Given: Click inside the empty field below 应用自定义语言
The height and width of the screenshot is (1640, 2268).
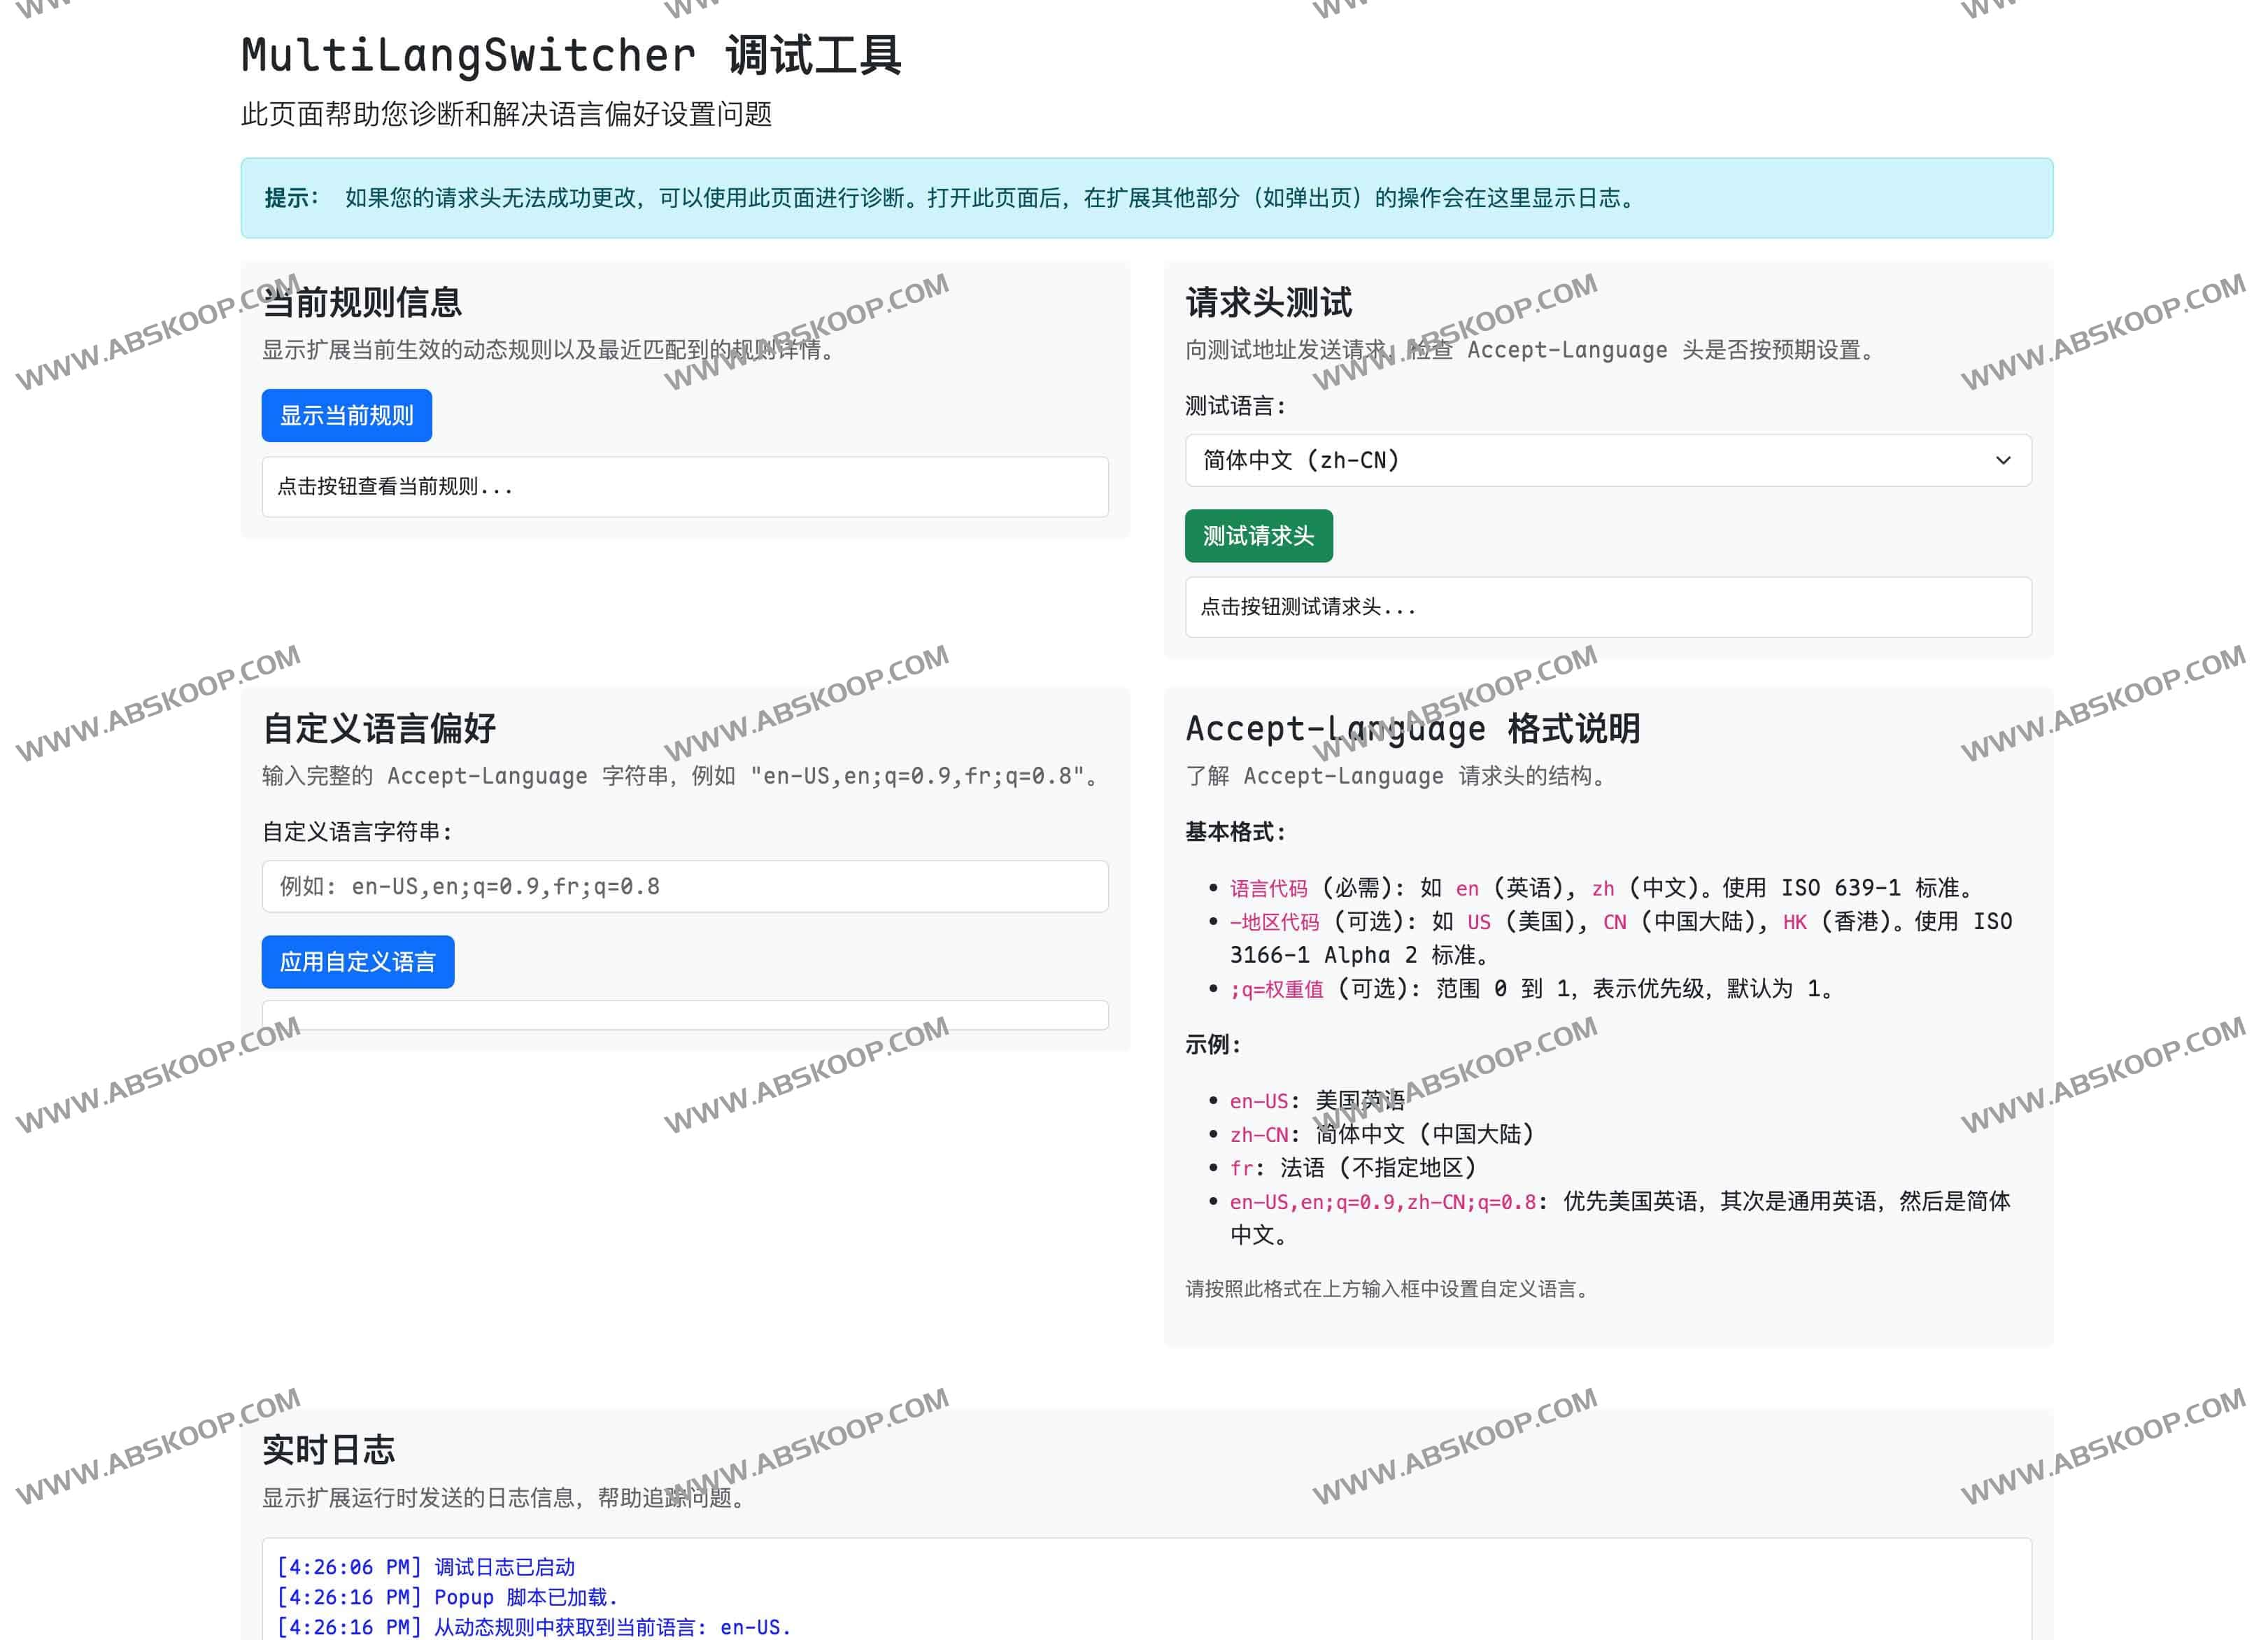Looking at the screenshot, I should [684, 1015].
